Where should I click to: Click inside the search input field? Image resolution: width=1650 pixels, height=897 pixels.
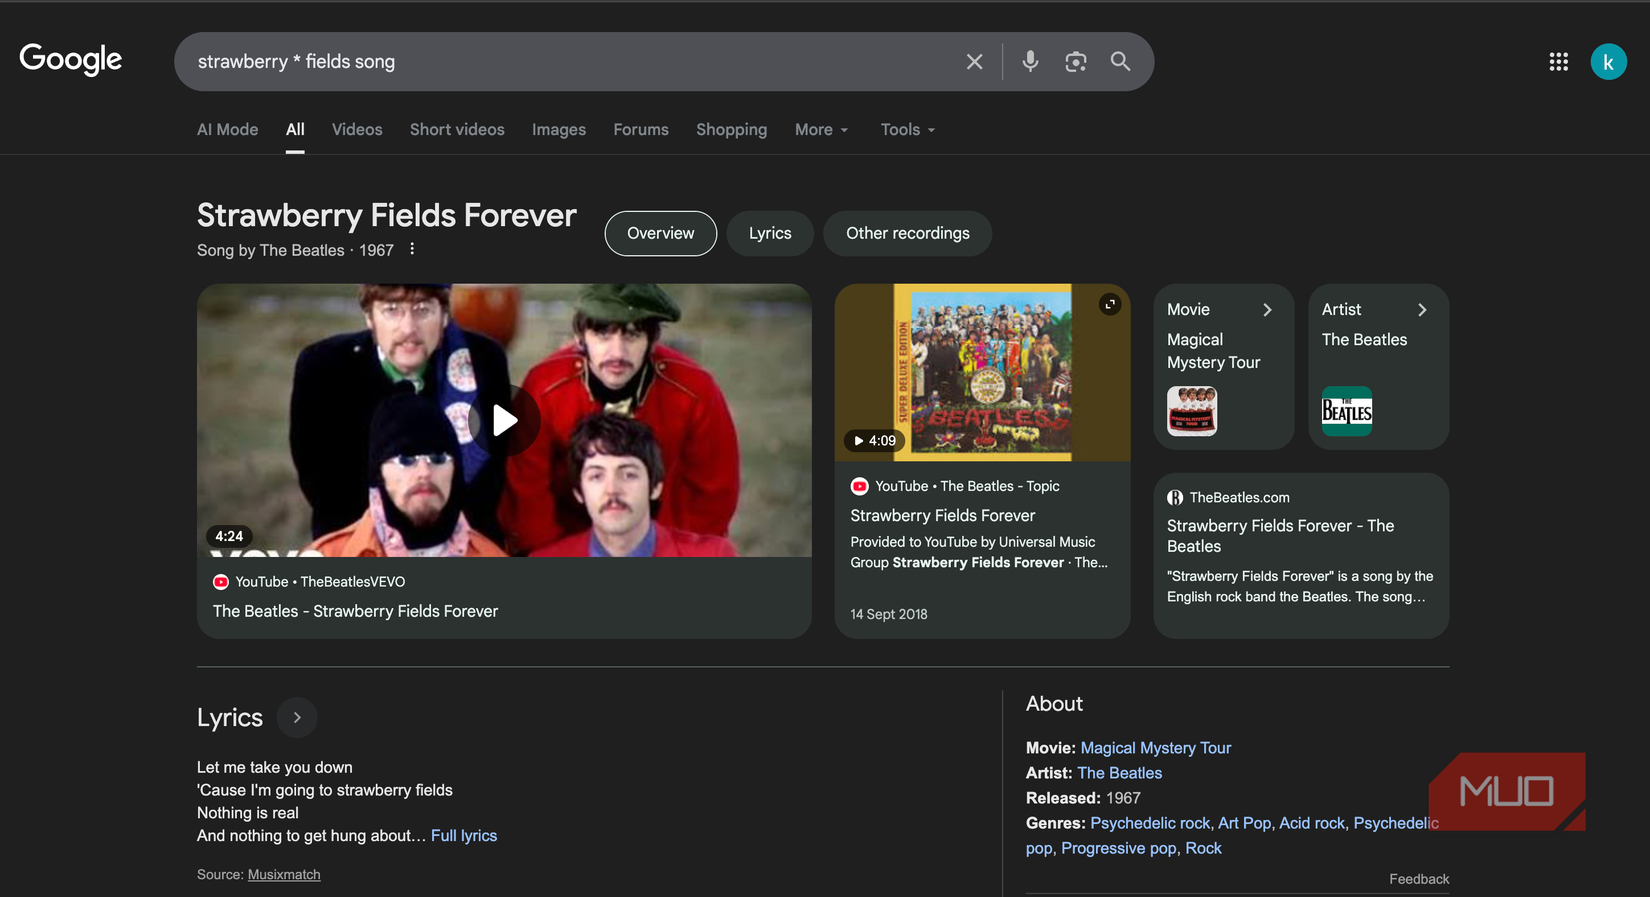tap(570, 62)
